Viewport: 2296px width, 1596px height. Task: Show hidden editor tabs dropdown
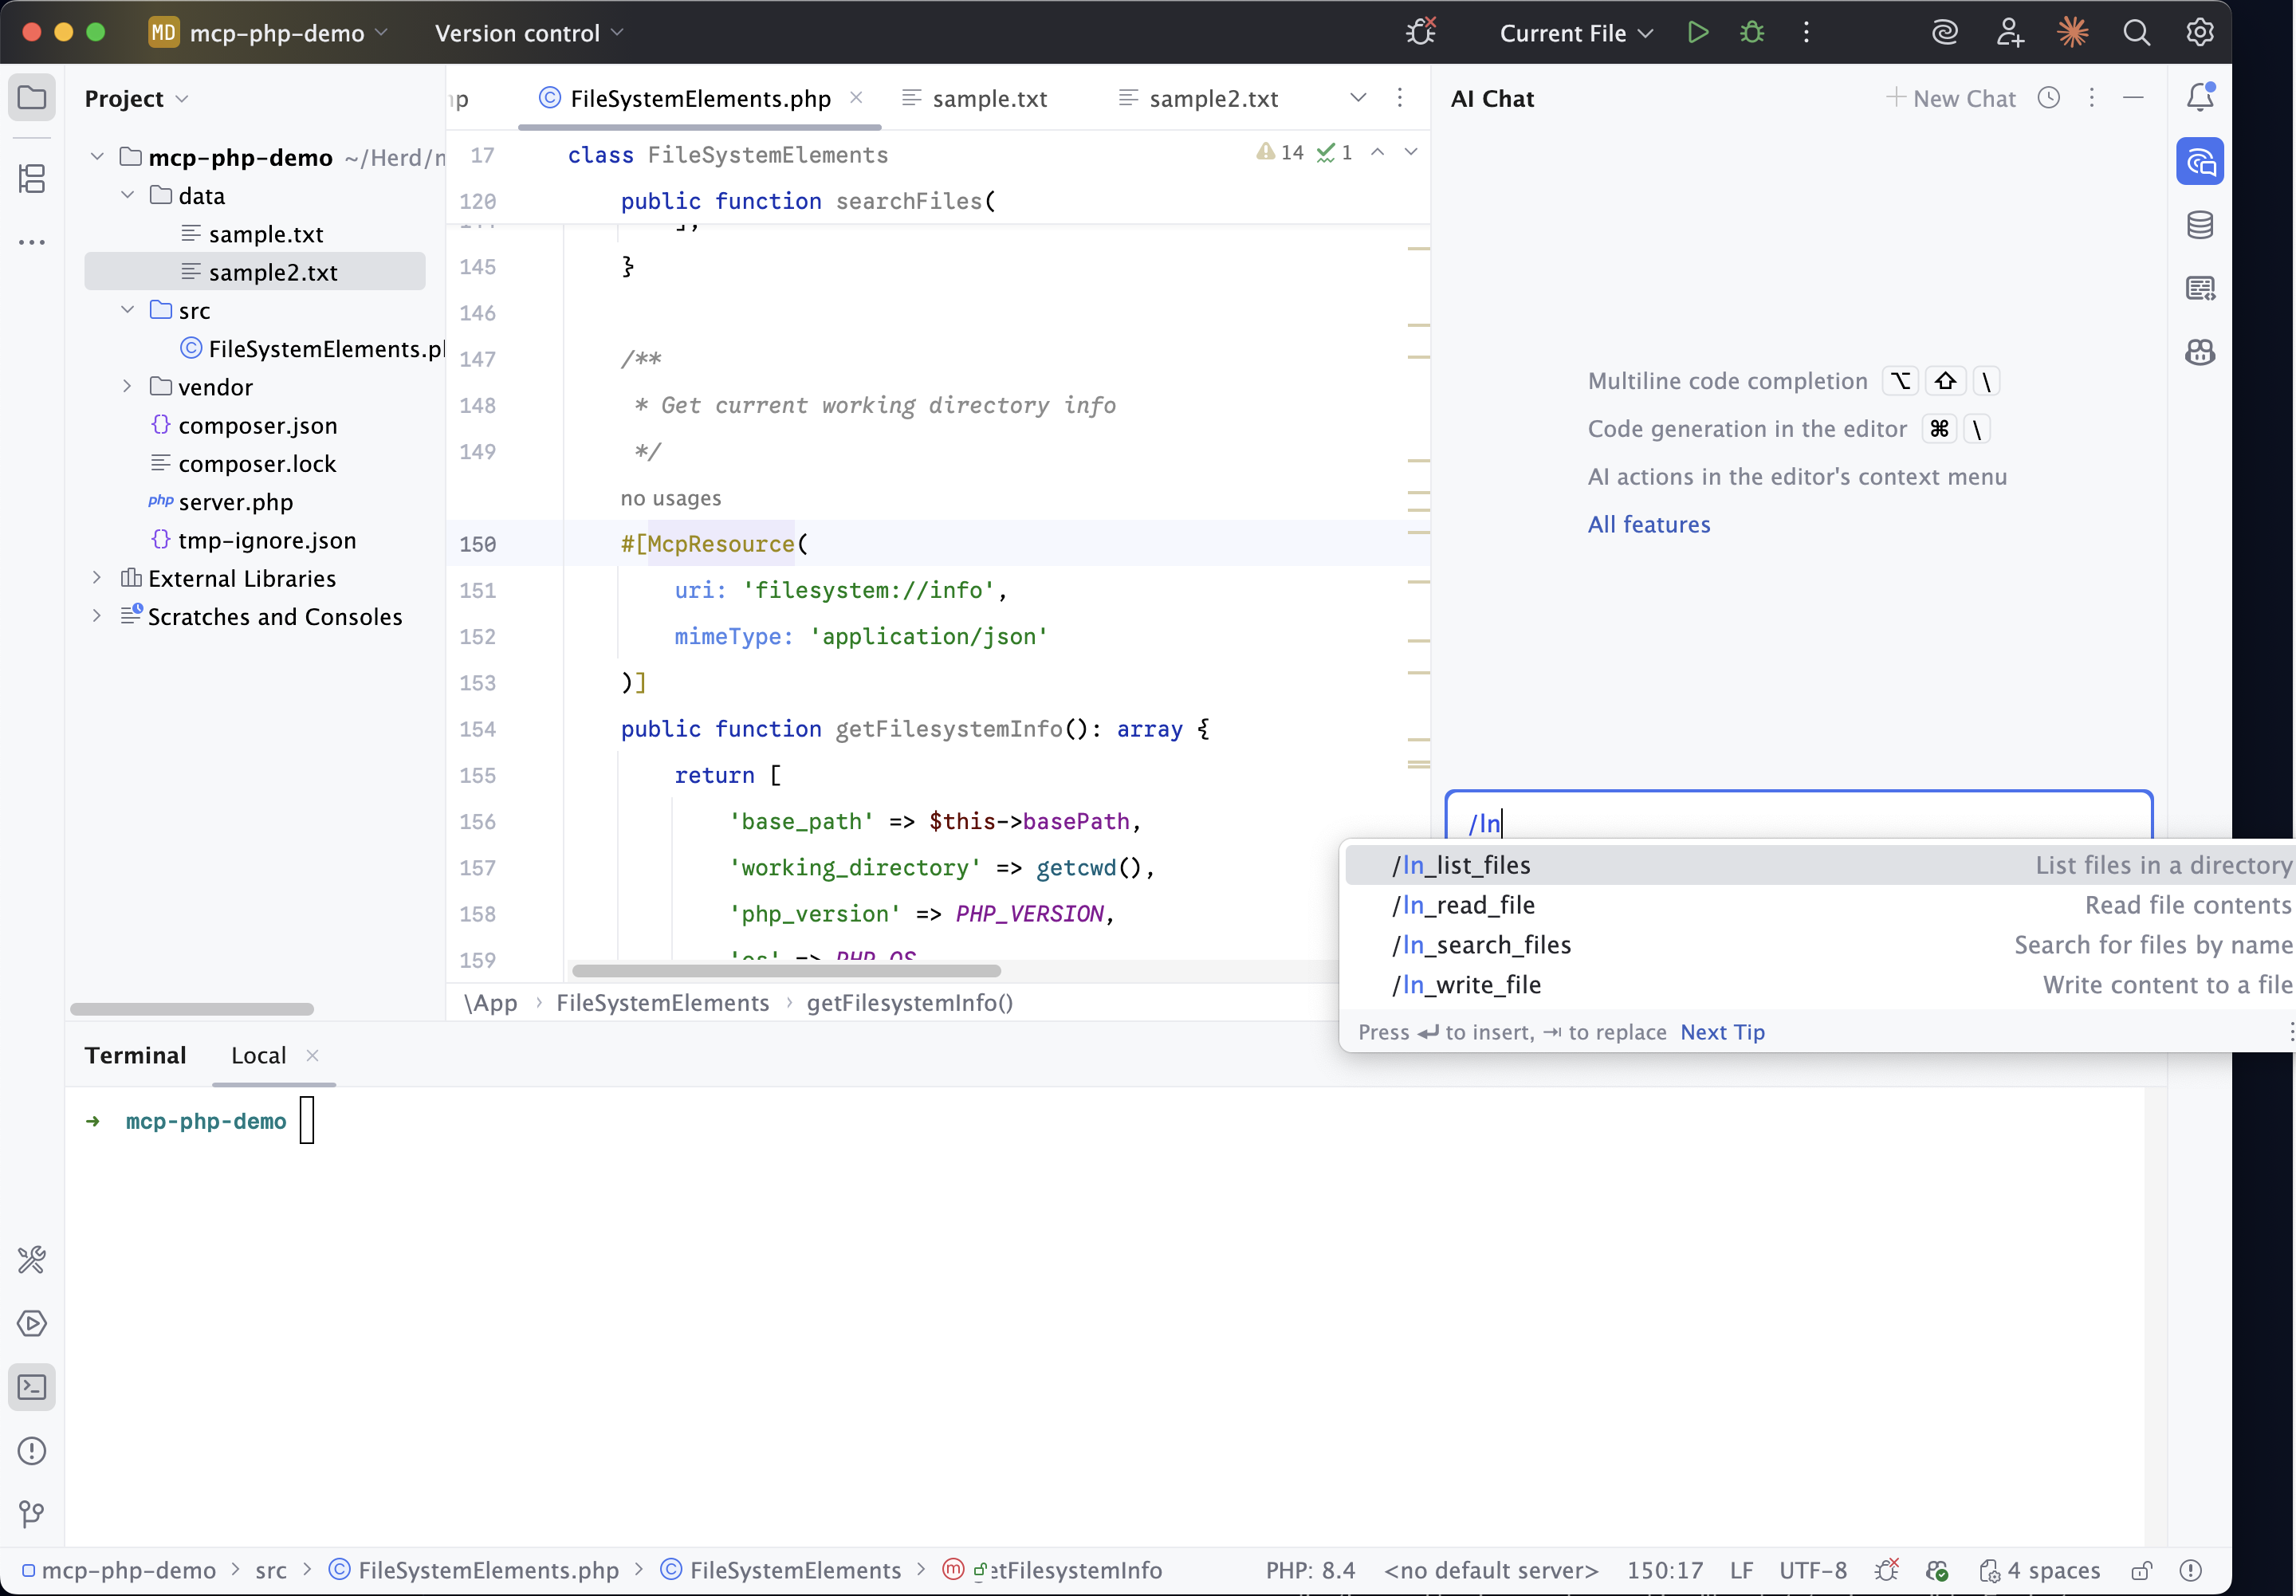pyautogui.click(x=1358, y=98)
